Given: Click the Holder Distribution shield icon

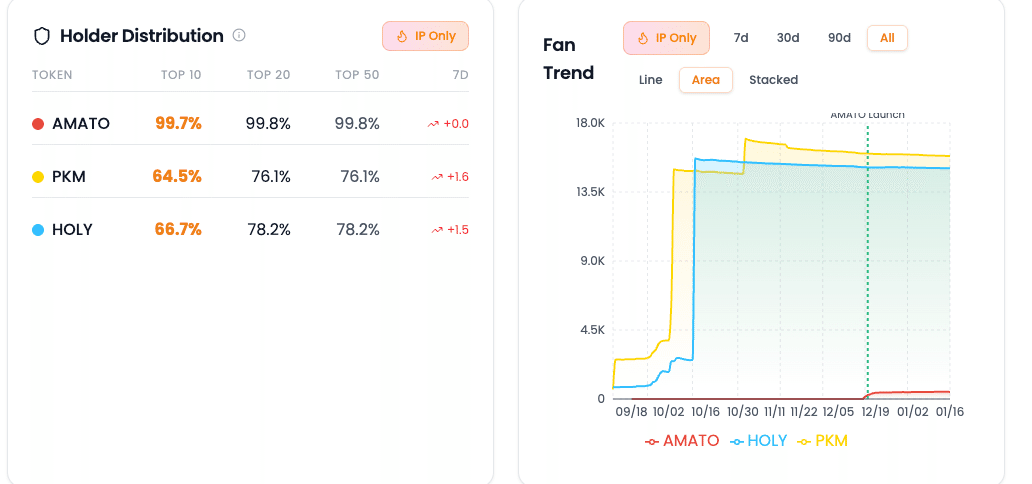Looking at the screenshot, I should [x=42, y=36].
